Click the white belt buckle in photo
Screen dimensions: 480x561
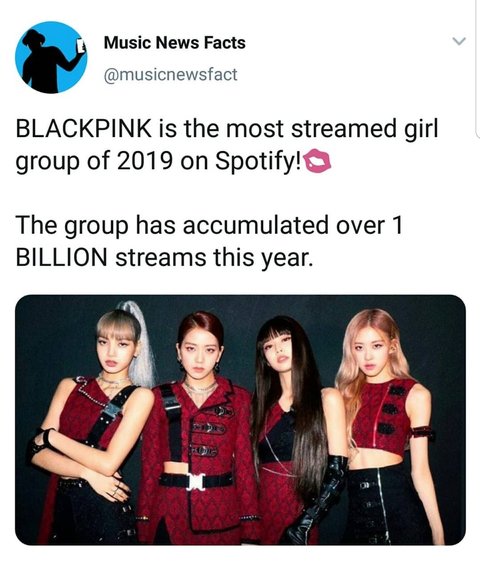coord(195,481)
